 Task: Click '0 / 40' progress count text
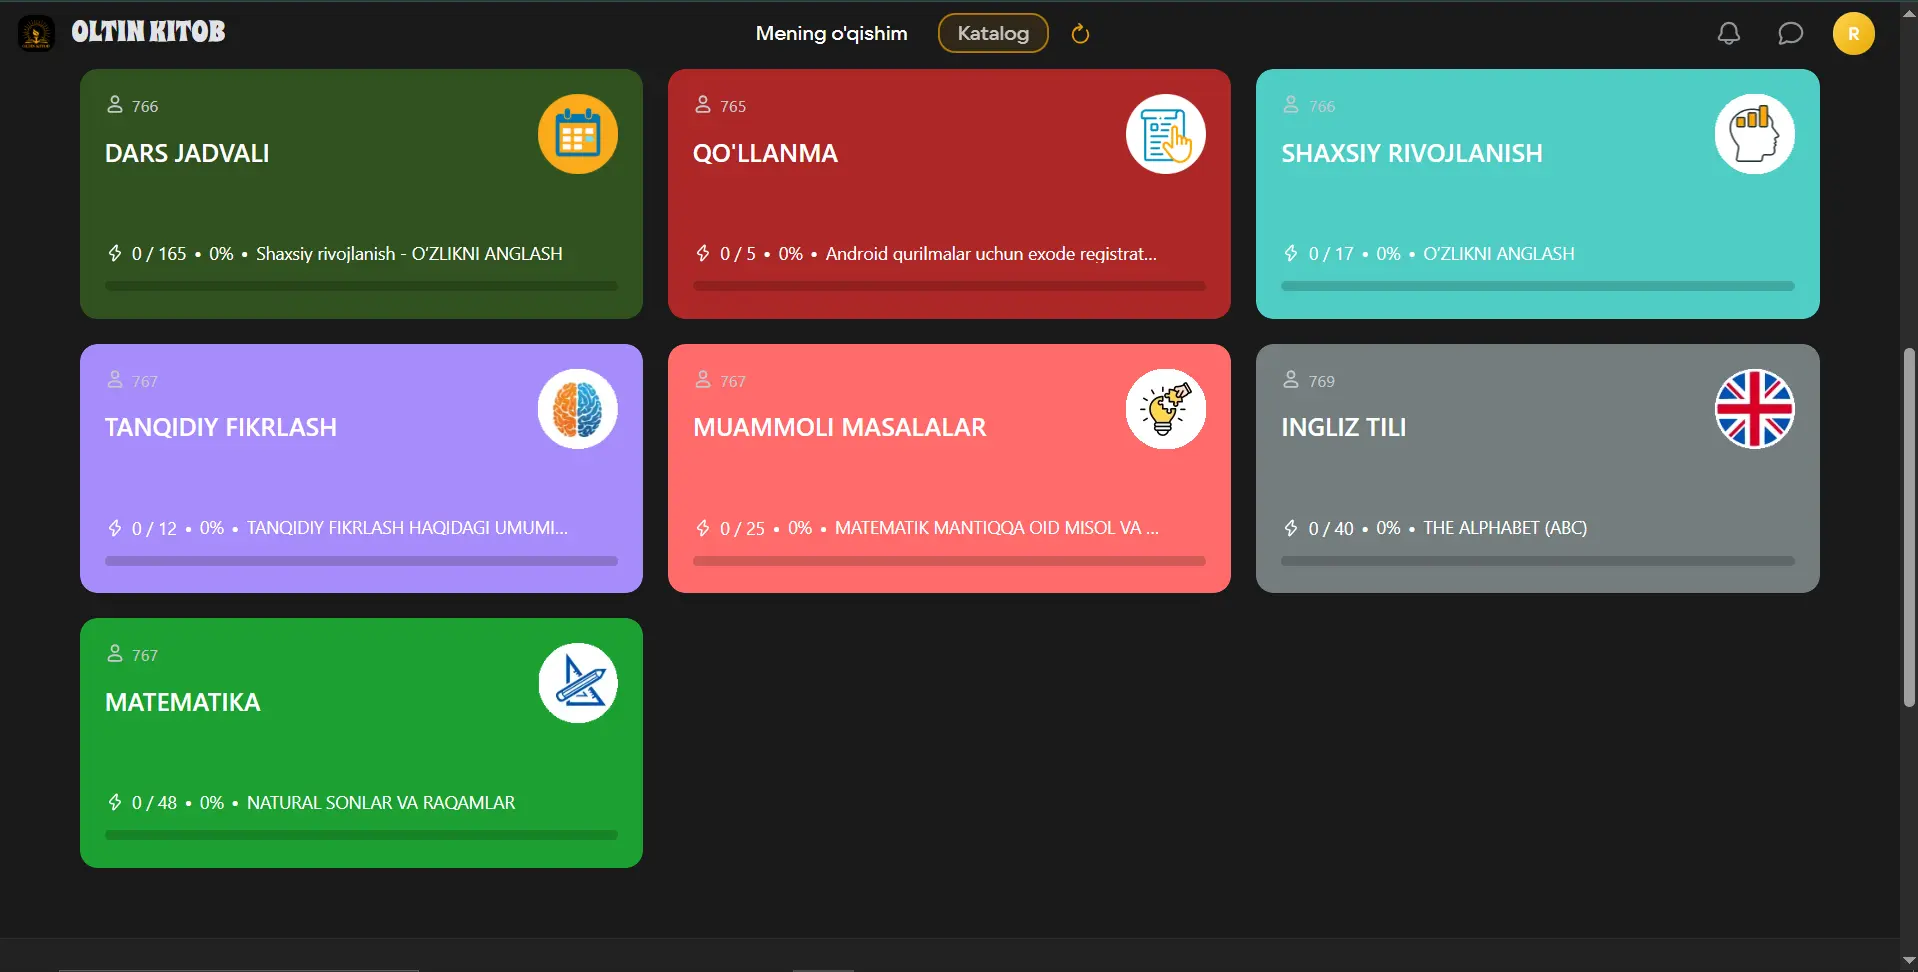tap(1331, 528)
